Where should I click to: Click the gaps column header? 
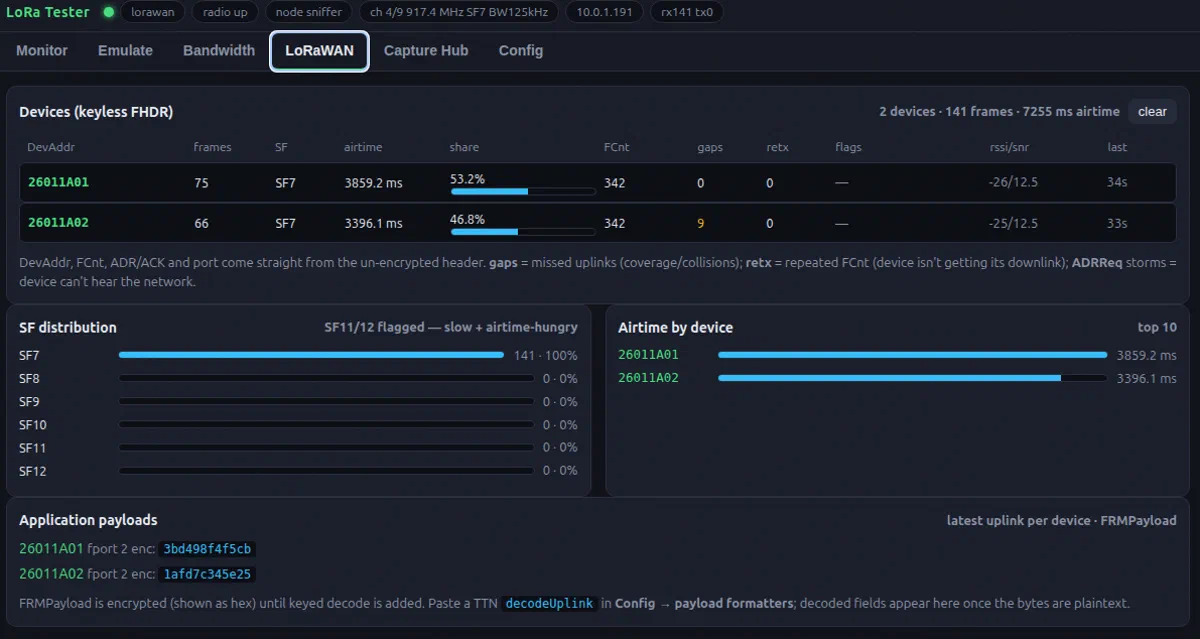710,147
